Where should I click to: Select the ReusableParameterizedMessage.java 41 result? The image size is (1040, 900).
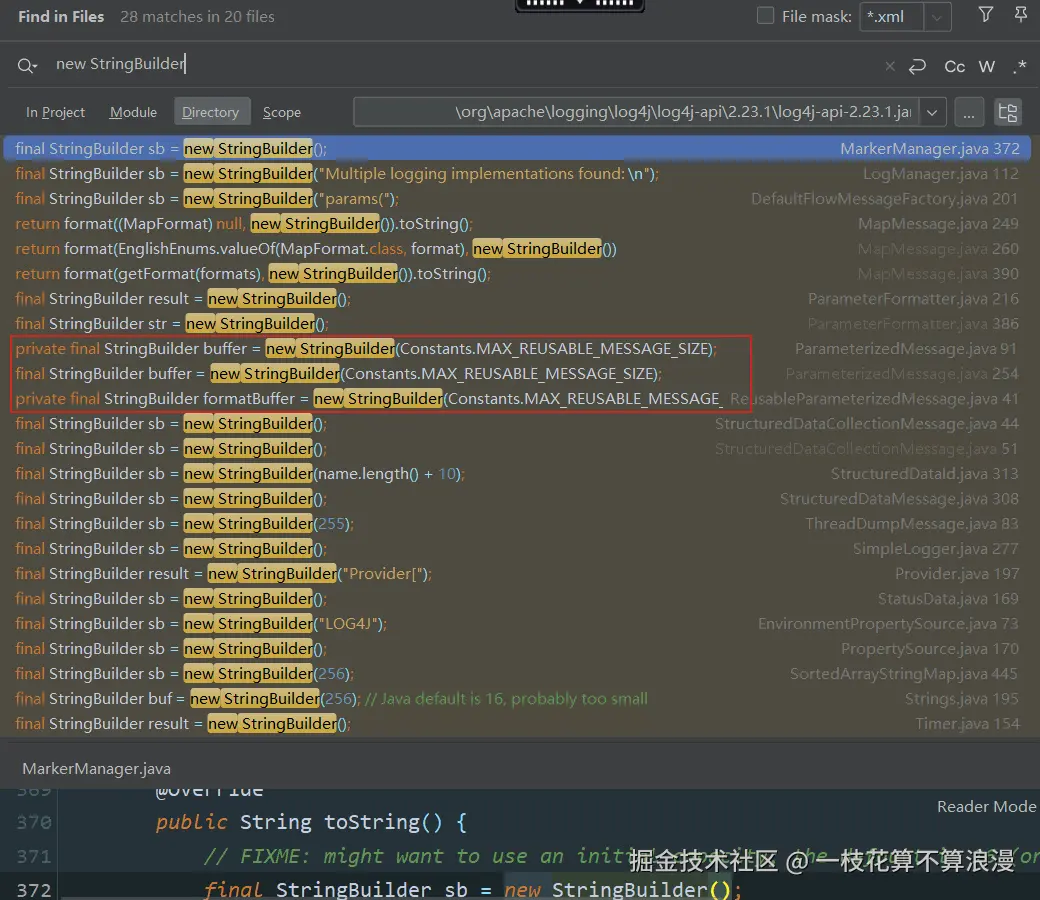tap(517, 399)
